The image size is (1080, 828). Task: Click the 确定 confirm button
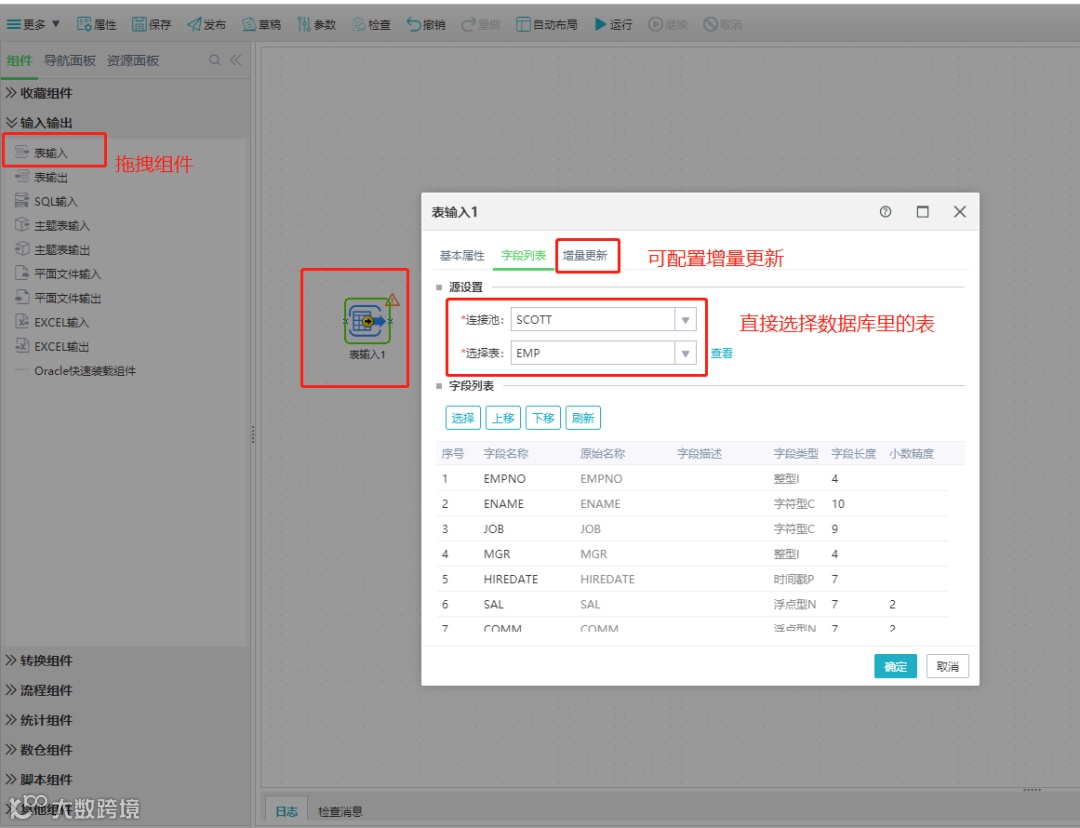pos(895,666)
